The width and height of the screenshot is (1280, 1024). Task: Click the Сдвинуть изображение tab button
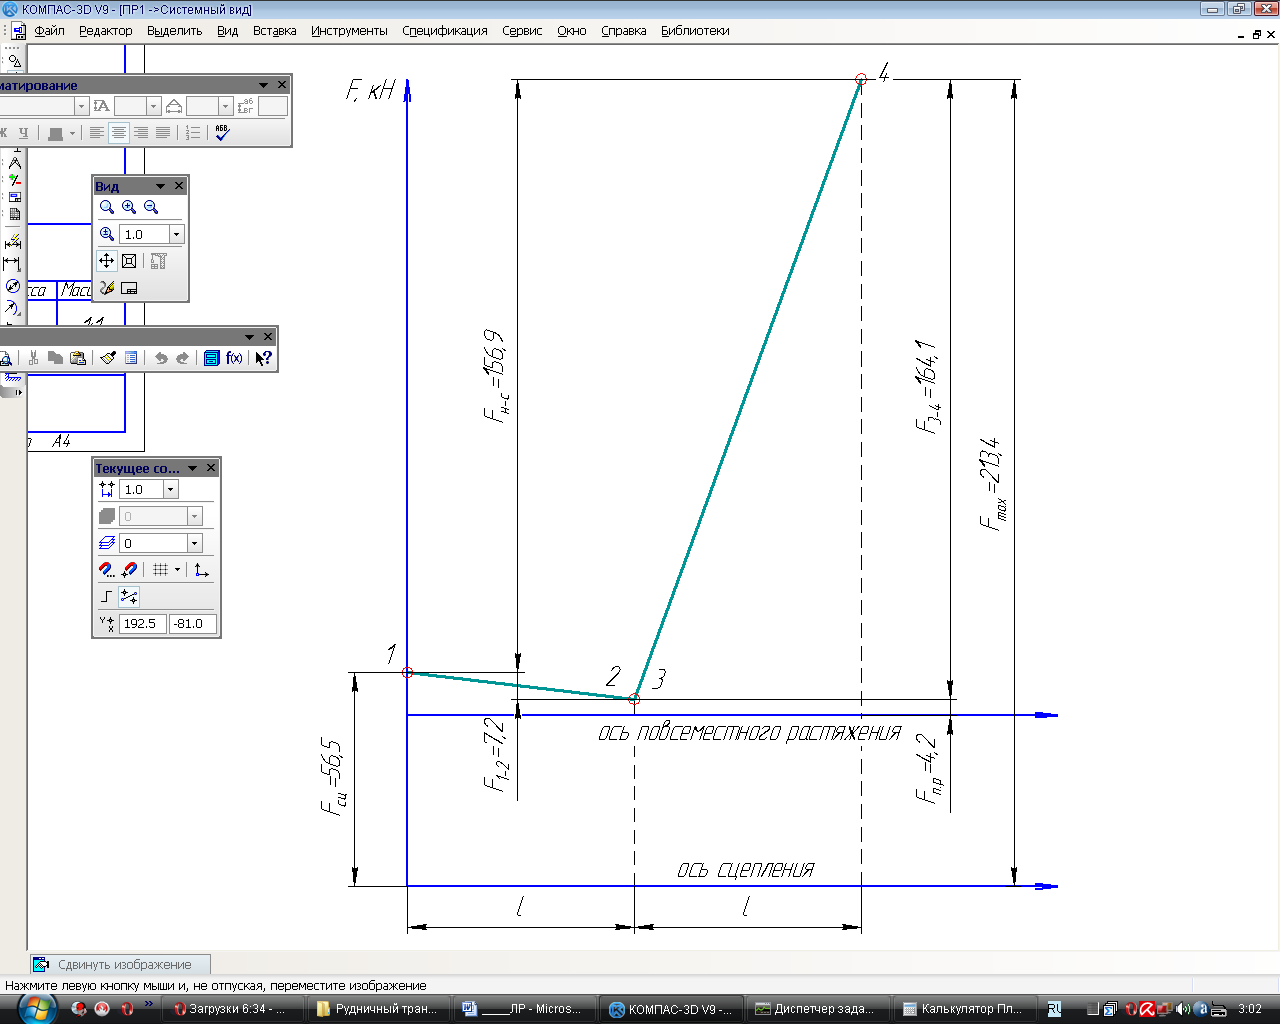click(121, 965)
